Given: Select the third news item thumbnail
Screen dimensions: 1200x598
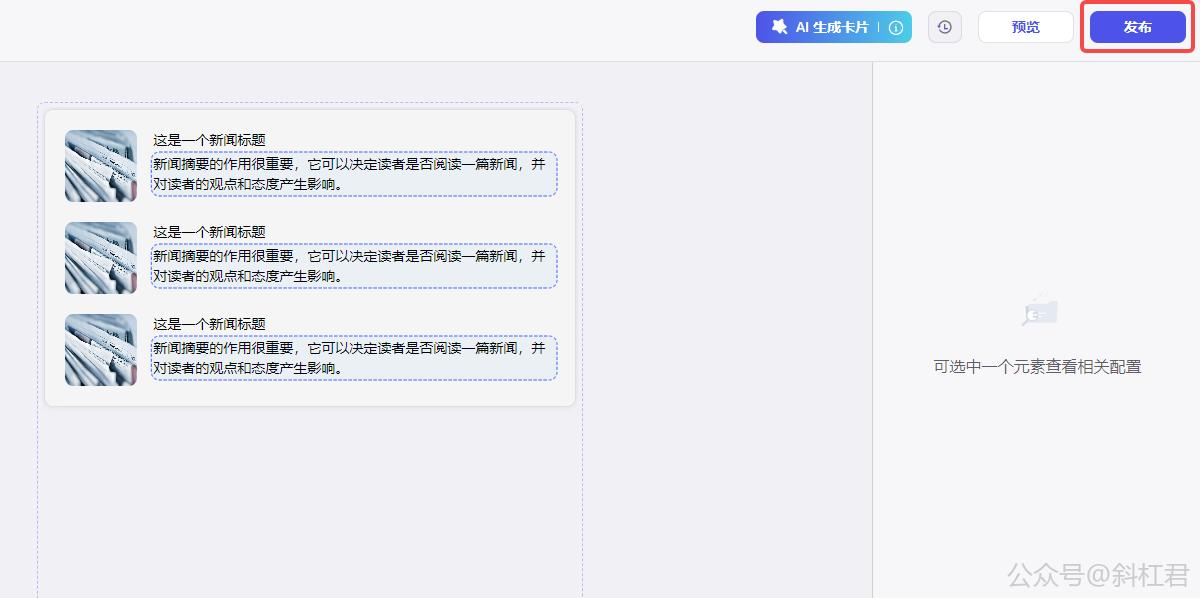Looking at the screenshot, I should tap(101, 350).
